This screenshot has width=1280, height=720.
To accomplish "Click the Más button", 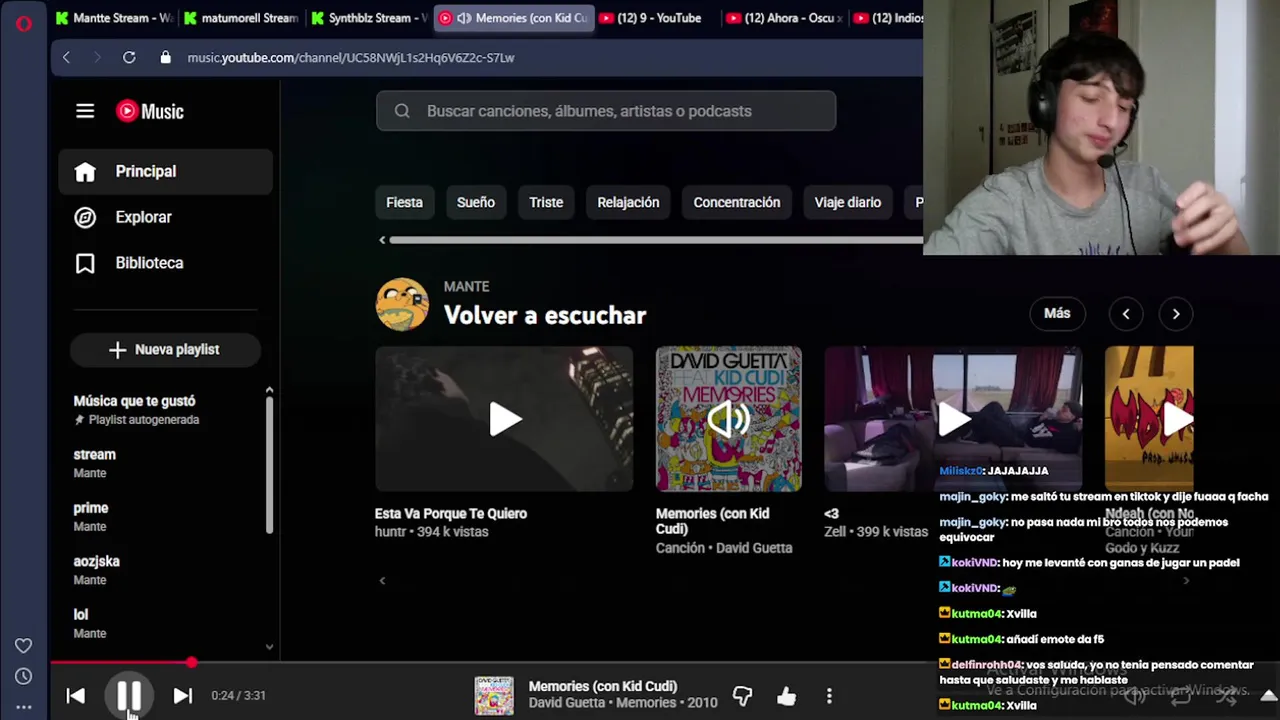I will tap(1057, 313).
